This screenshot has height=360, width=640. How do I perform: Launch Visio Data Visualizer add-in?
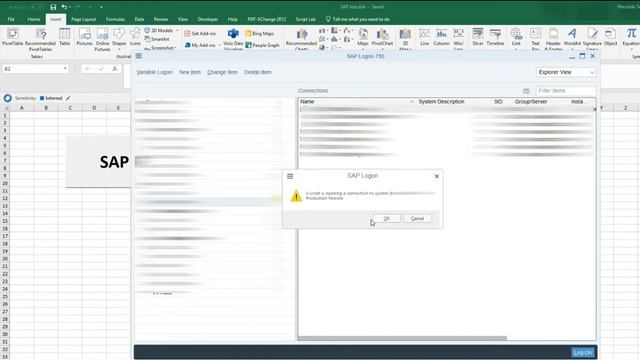pos(233,38)
